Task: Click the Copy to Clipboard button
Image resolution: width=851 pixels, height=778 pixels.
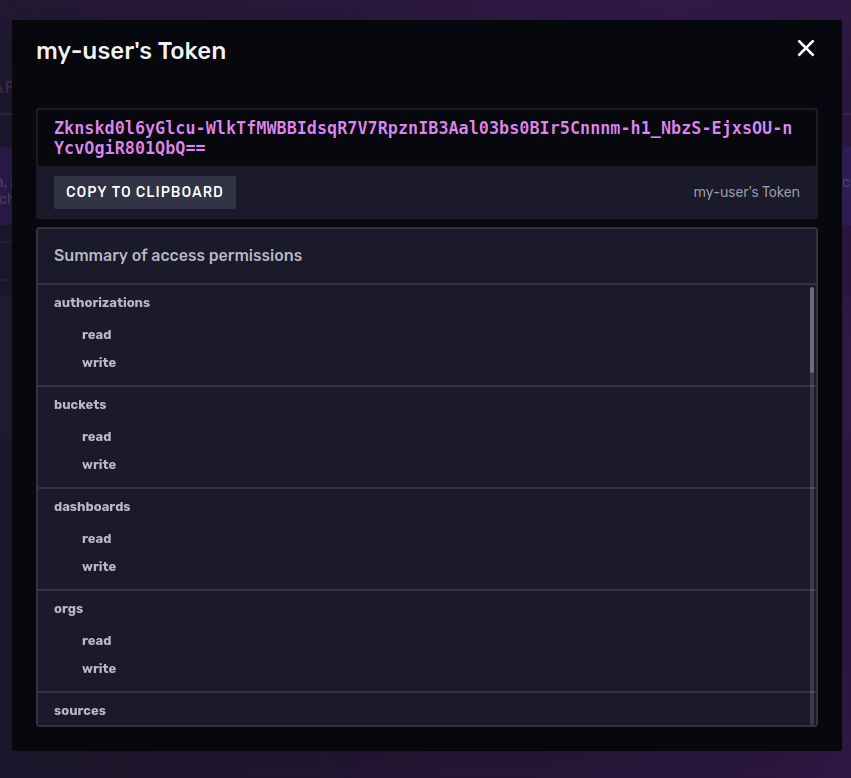Action: point(144,192)
